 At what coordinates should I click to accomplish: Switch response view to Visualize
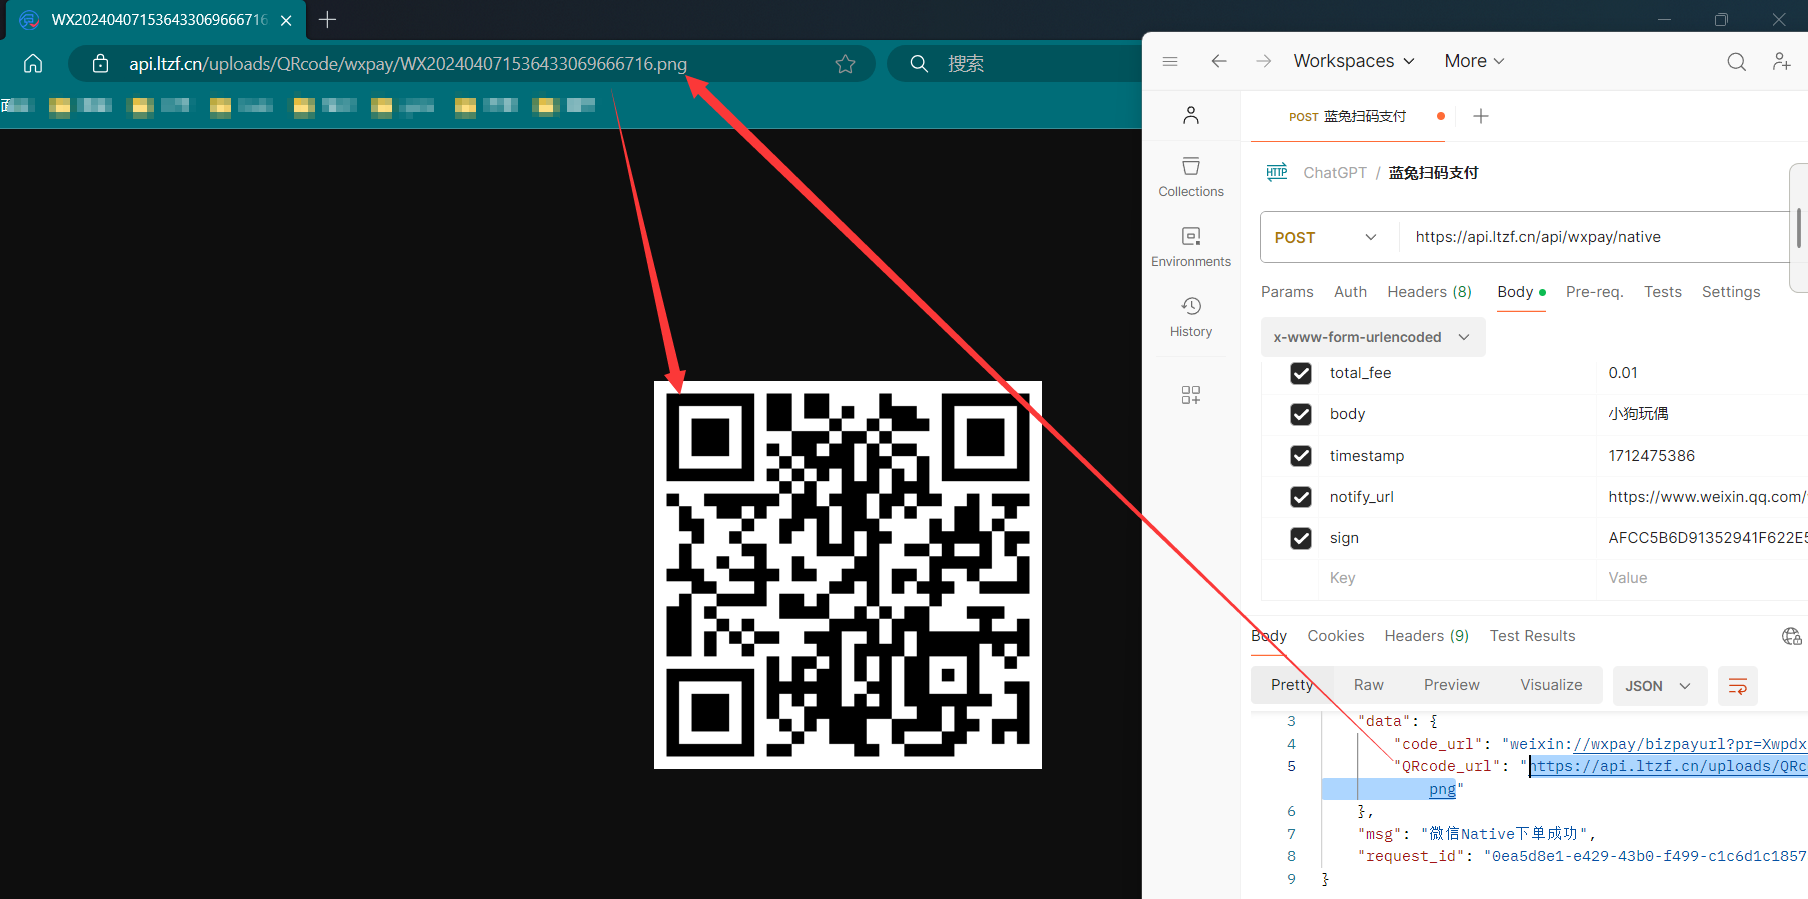pos(1551,685)
